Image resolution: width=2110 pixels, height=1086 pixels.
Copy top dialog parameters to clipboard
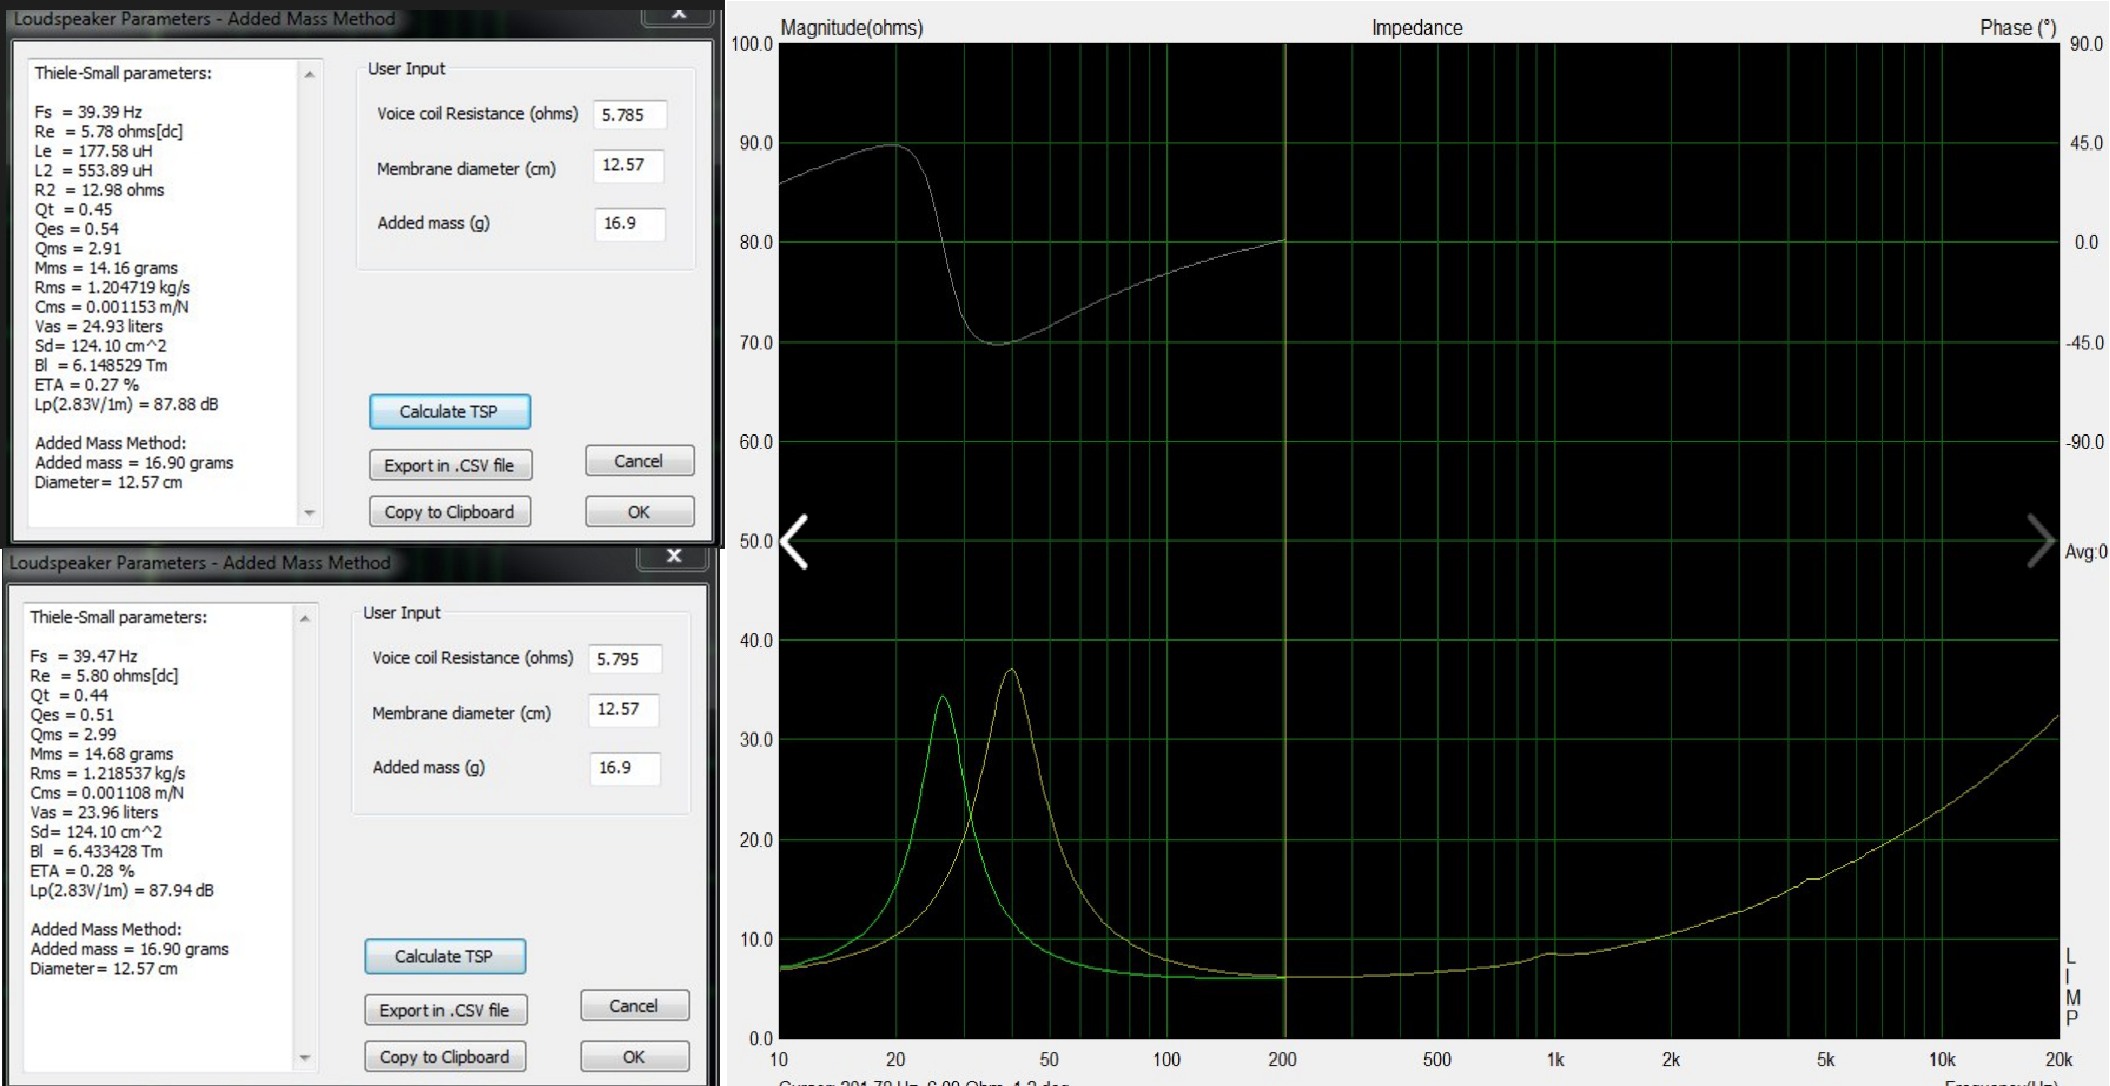[449, 512]
